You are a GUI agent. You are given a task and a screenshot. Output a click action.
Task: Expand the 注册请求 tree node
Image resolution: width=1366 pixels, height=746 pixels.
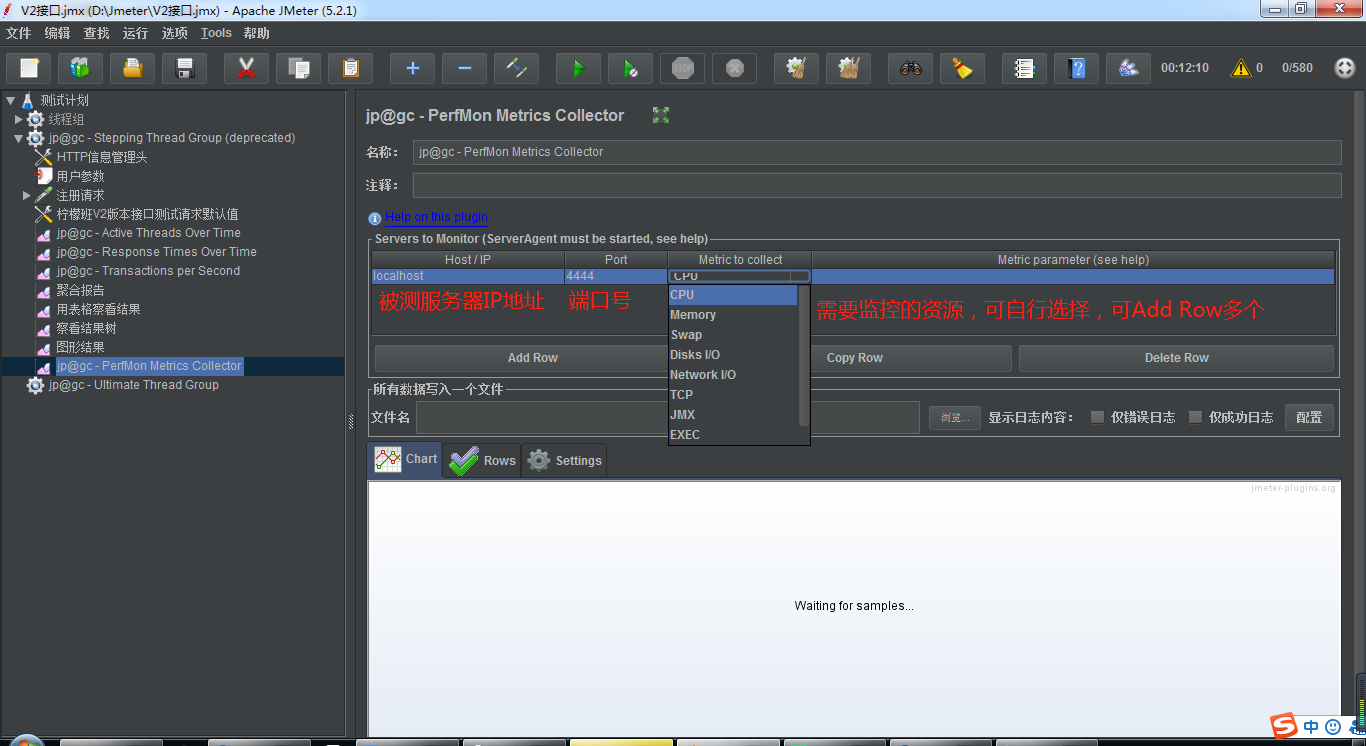[26, 195]
